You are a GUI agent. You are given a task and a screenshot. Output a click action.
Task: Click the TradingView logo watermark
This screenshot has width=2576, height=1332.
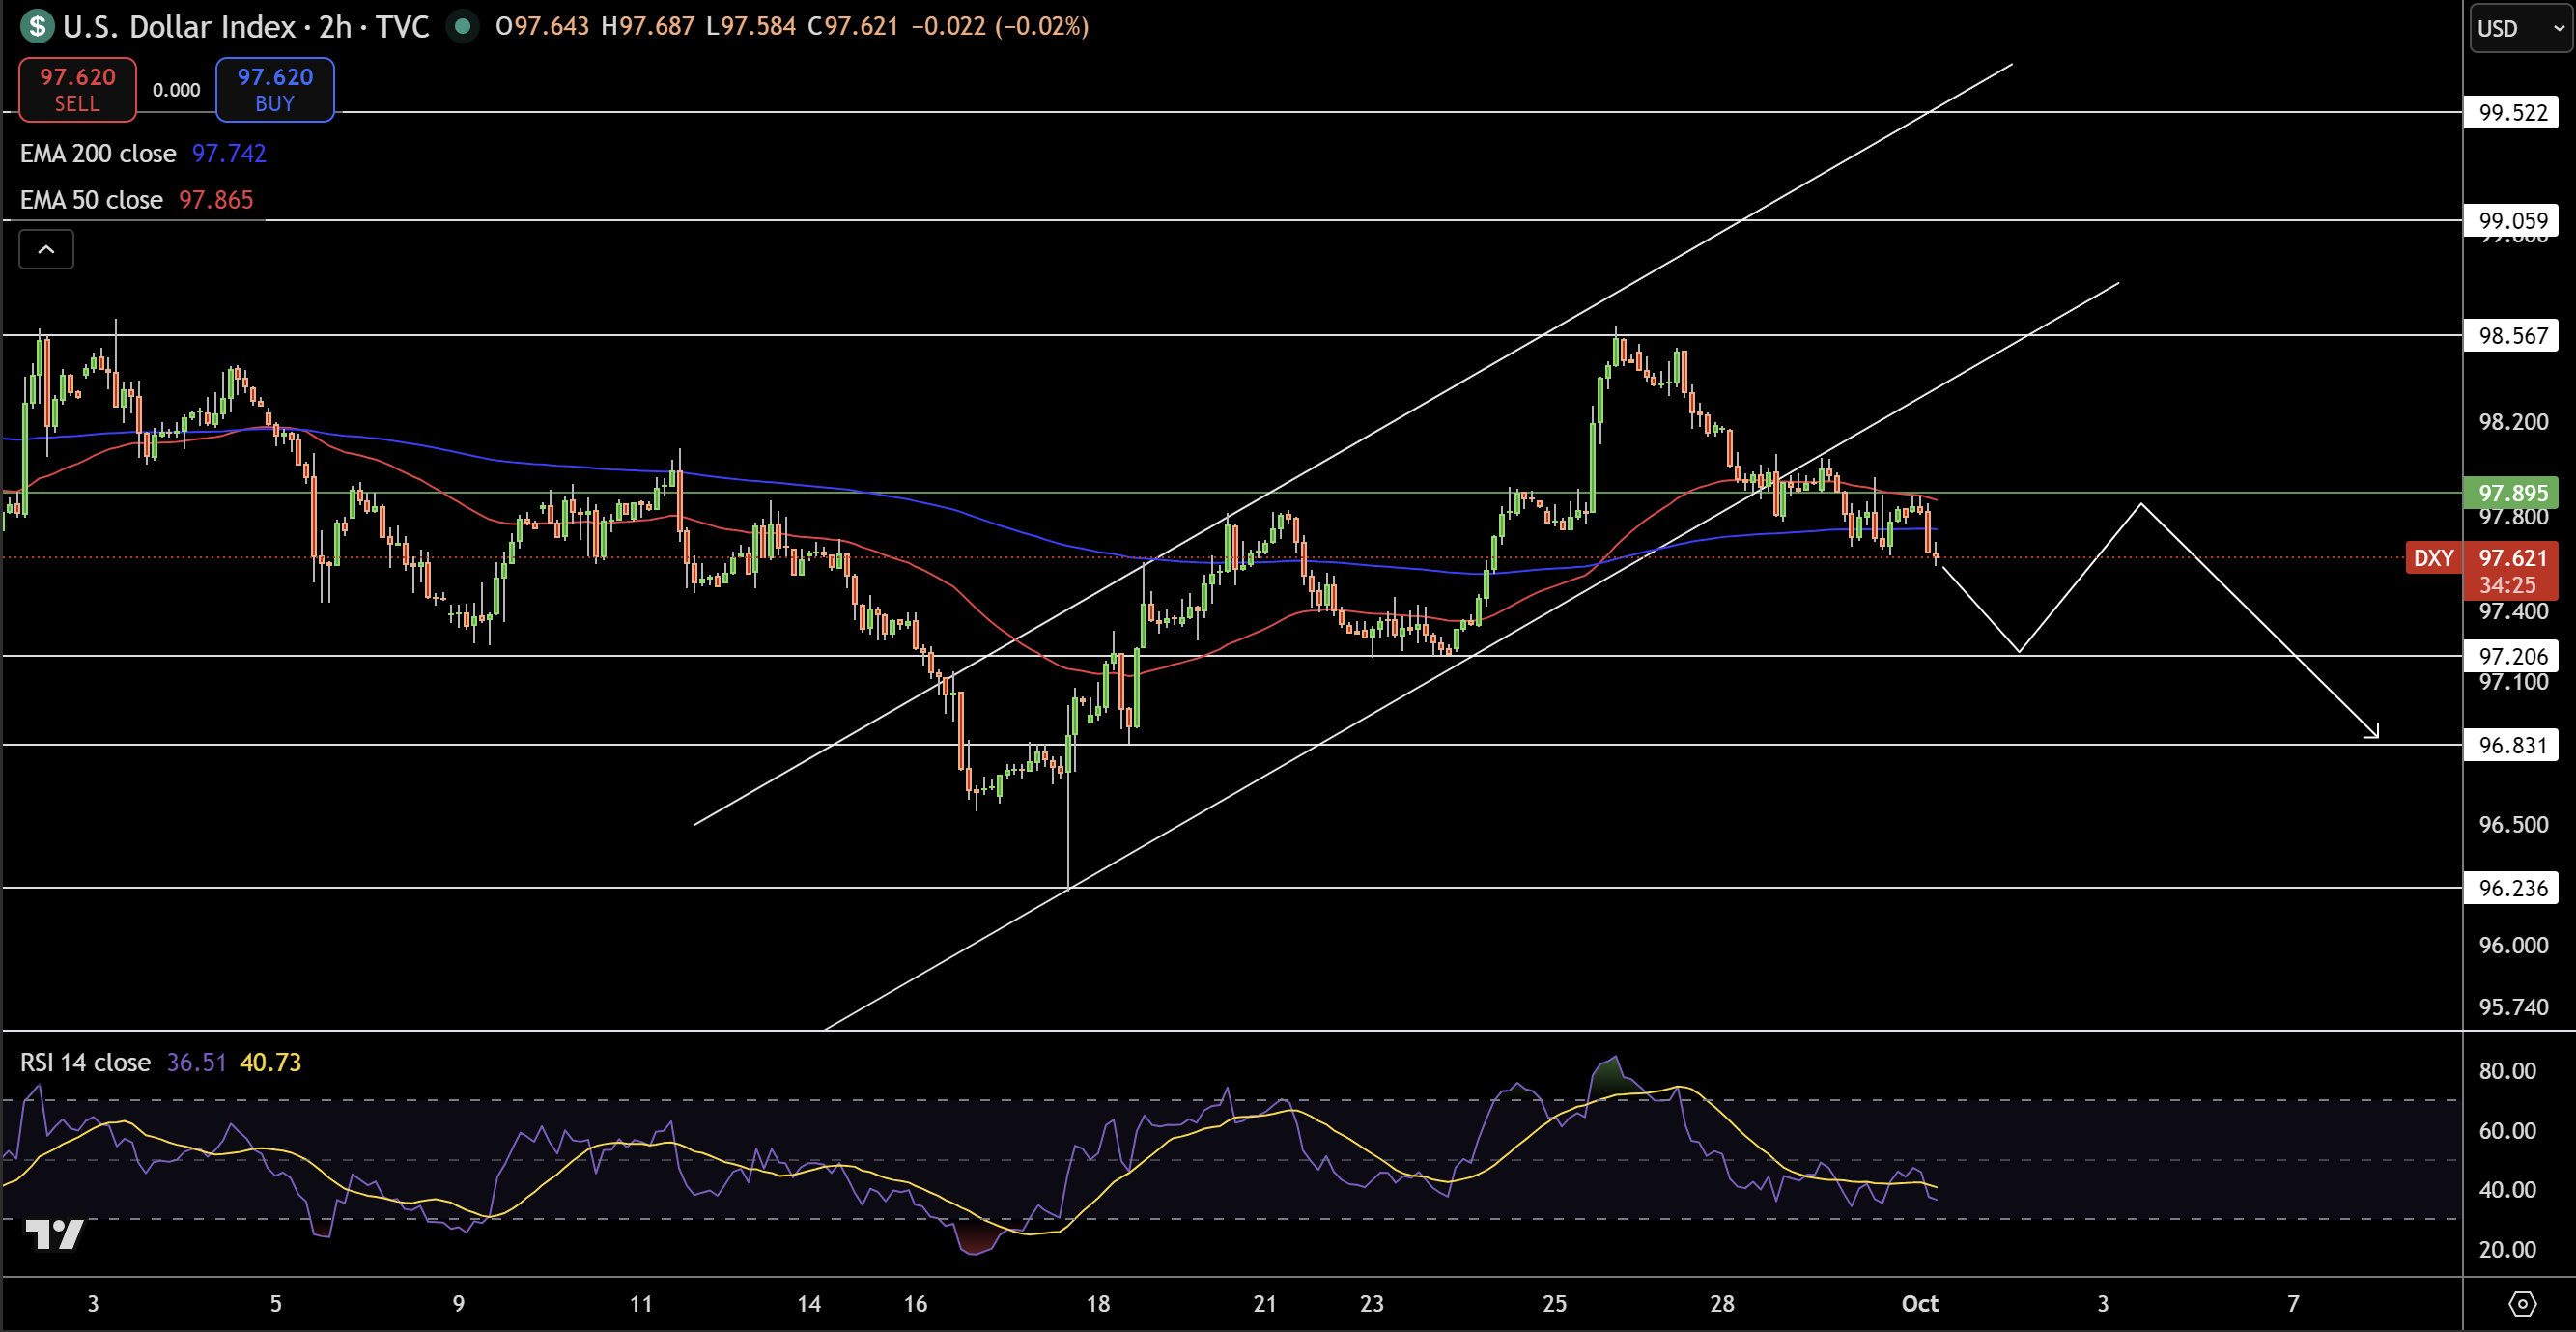[x=54, y=1235]
